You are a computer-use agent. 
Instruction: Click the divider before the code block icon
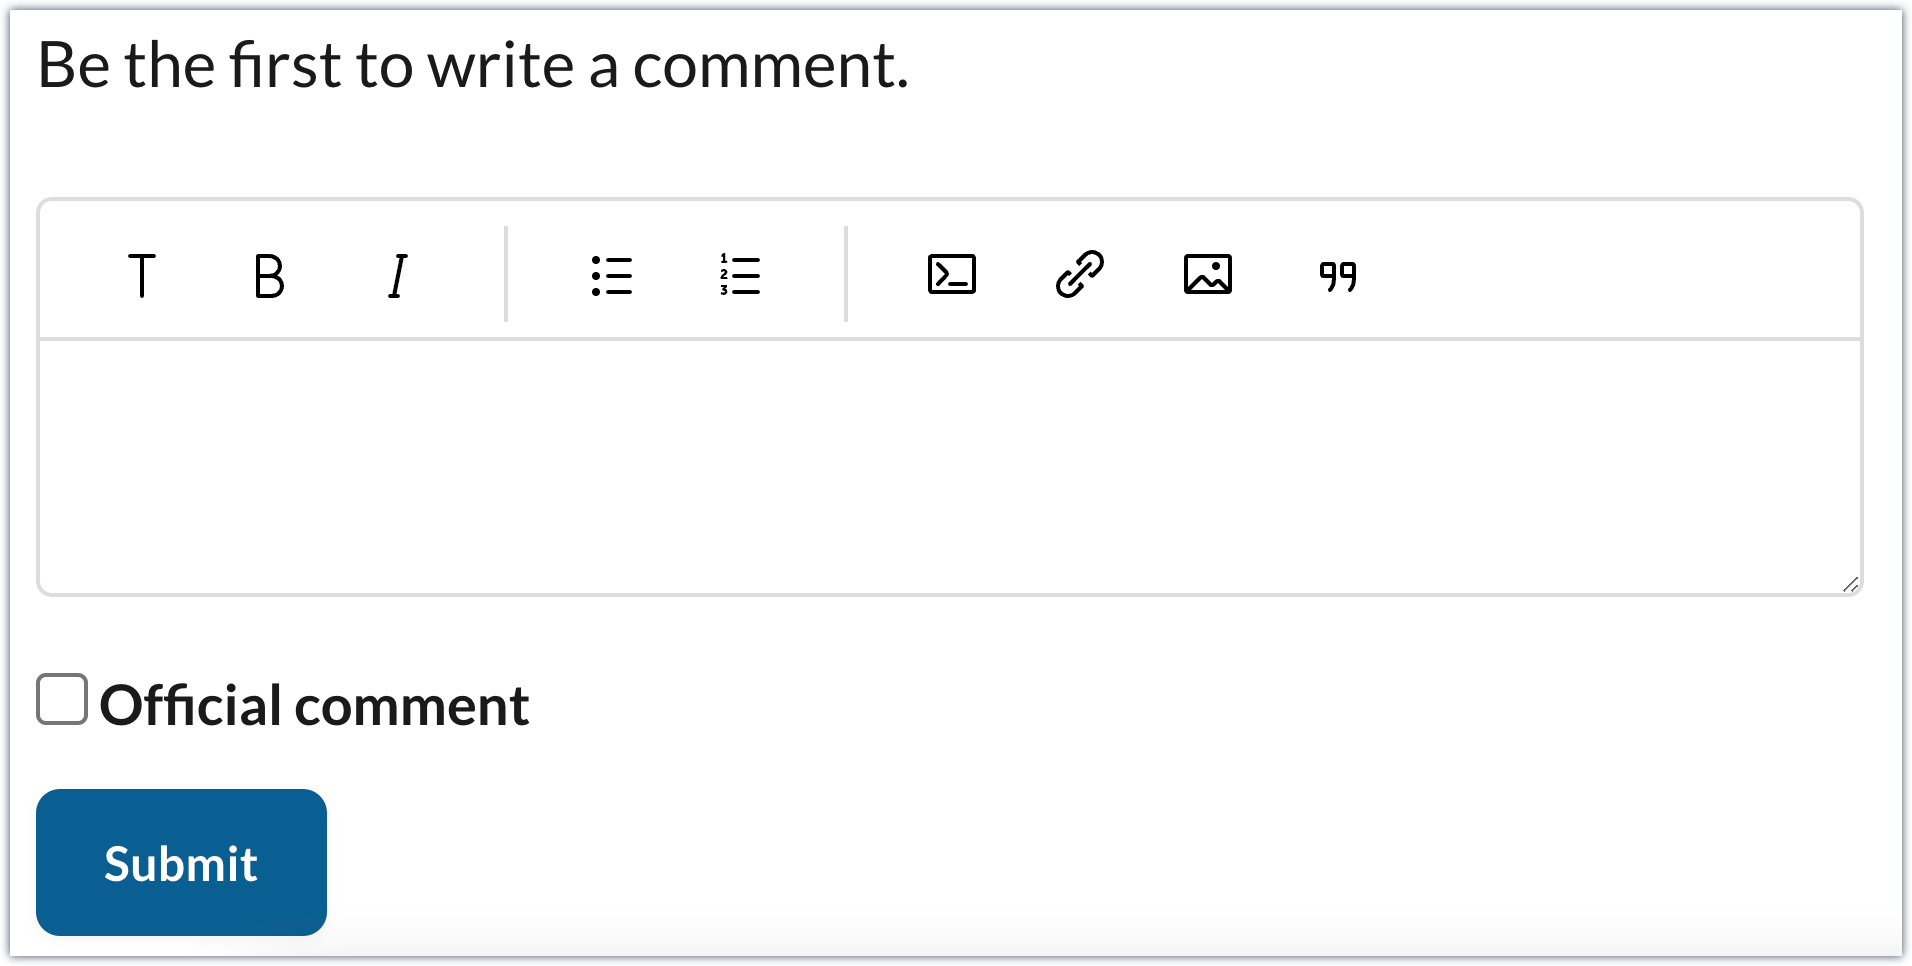[x=846, y=275]
